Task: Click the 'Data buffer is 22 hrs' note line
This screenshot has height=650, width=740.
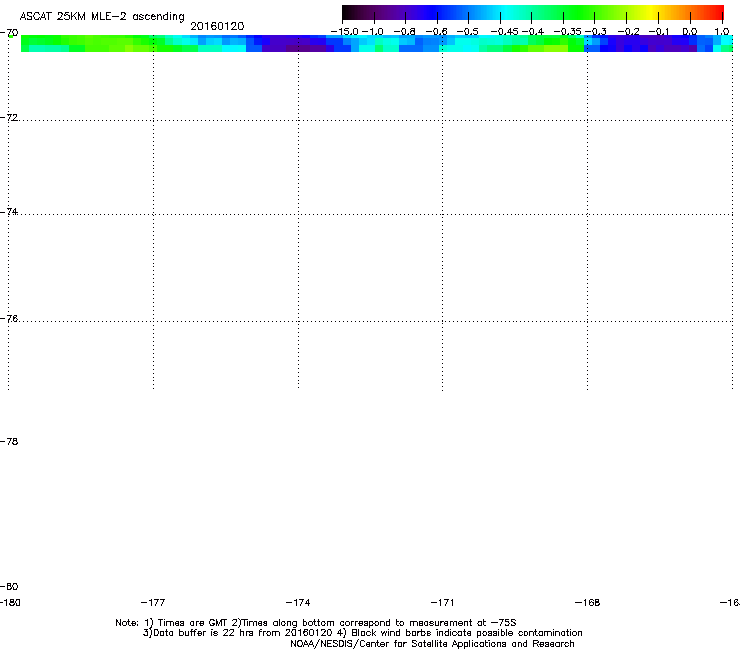Action: tap(362, 633)
